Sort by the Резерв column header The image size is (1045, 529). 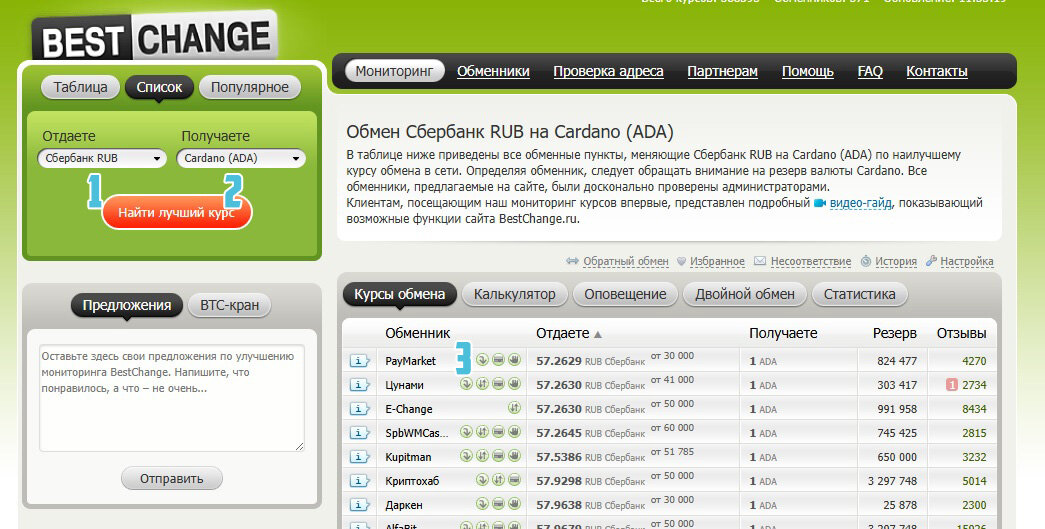pos(894,333)
